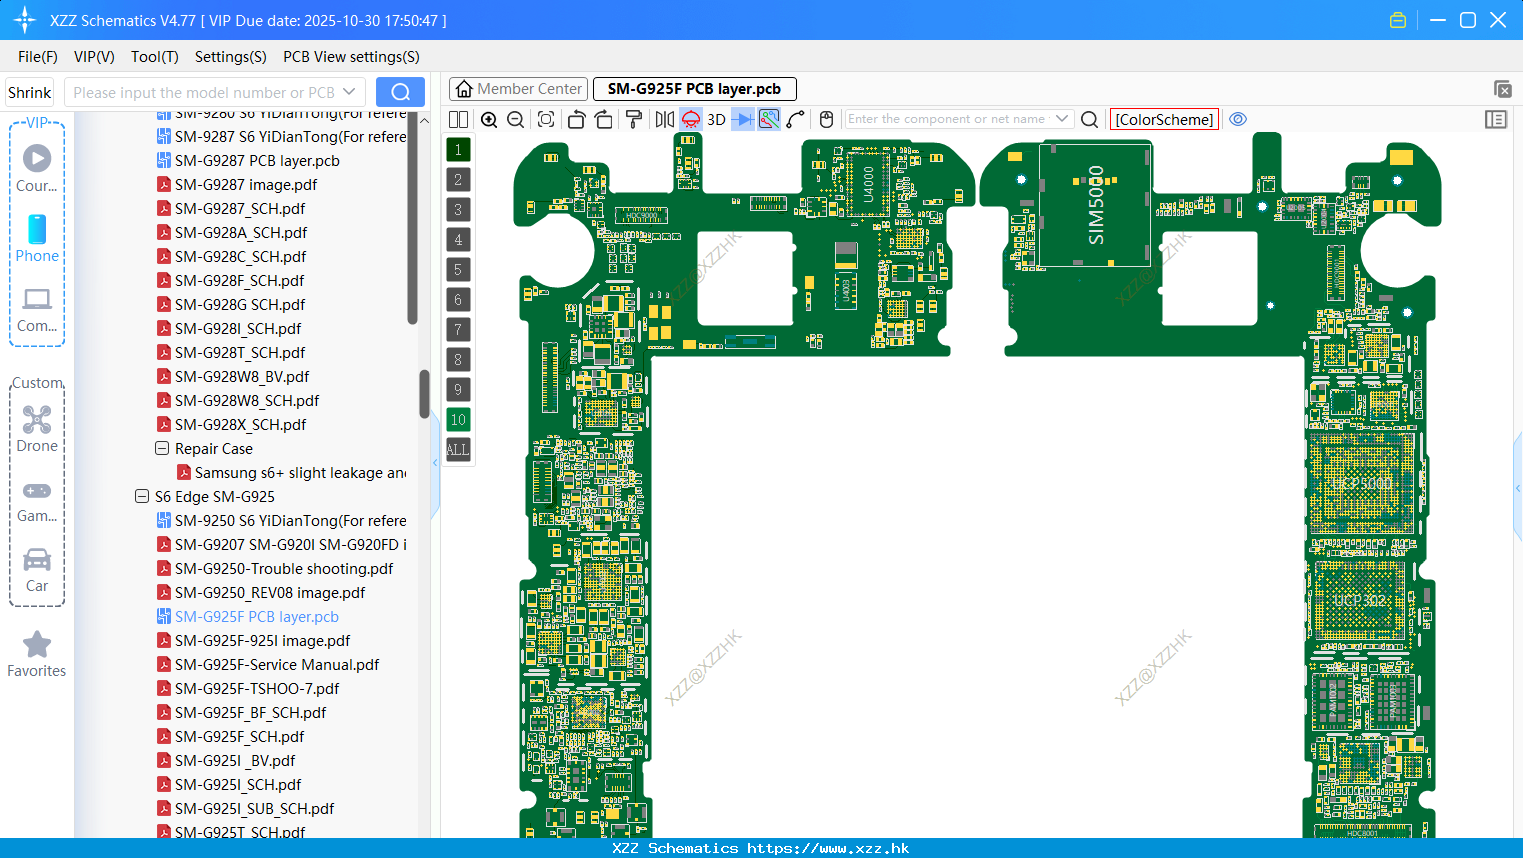Toggle split view icon in PCB toolbar

[x=458, y=119]
